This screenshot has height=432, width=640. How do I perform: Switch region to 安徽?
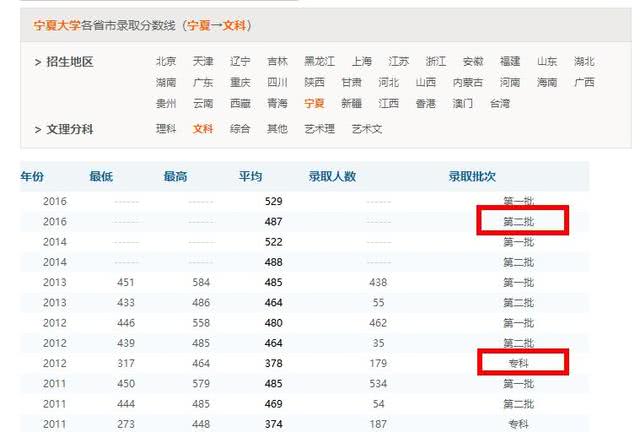coord(473,61)
